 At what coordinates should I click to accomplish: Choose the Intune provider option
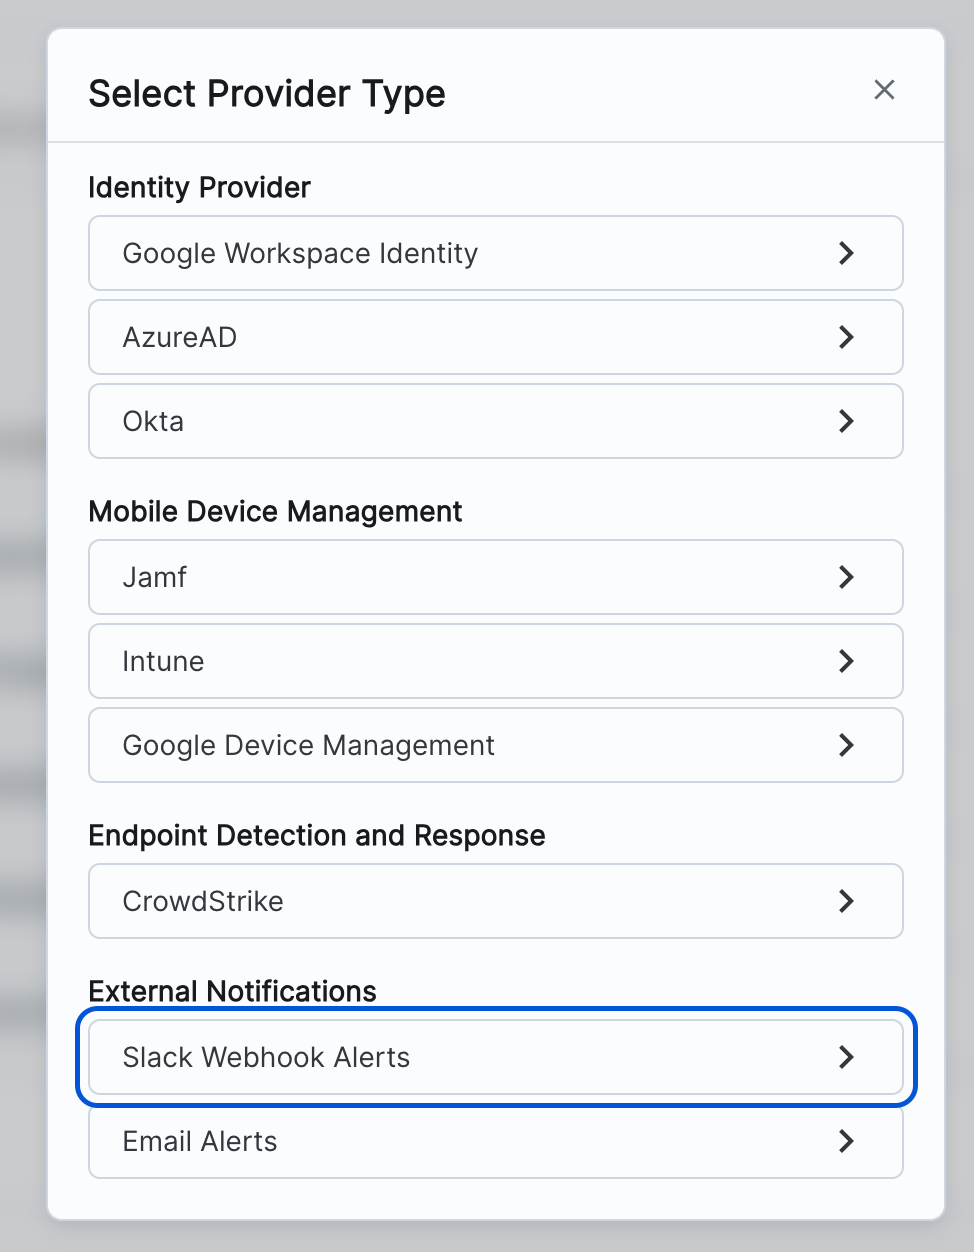click(x=163, y=661)
